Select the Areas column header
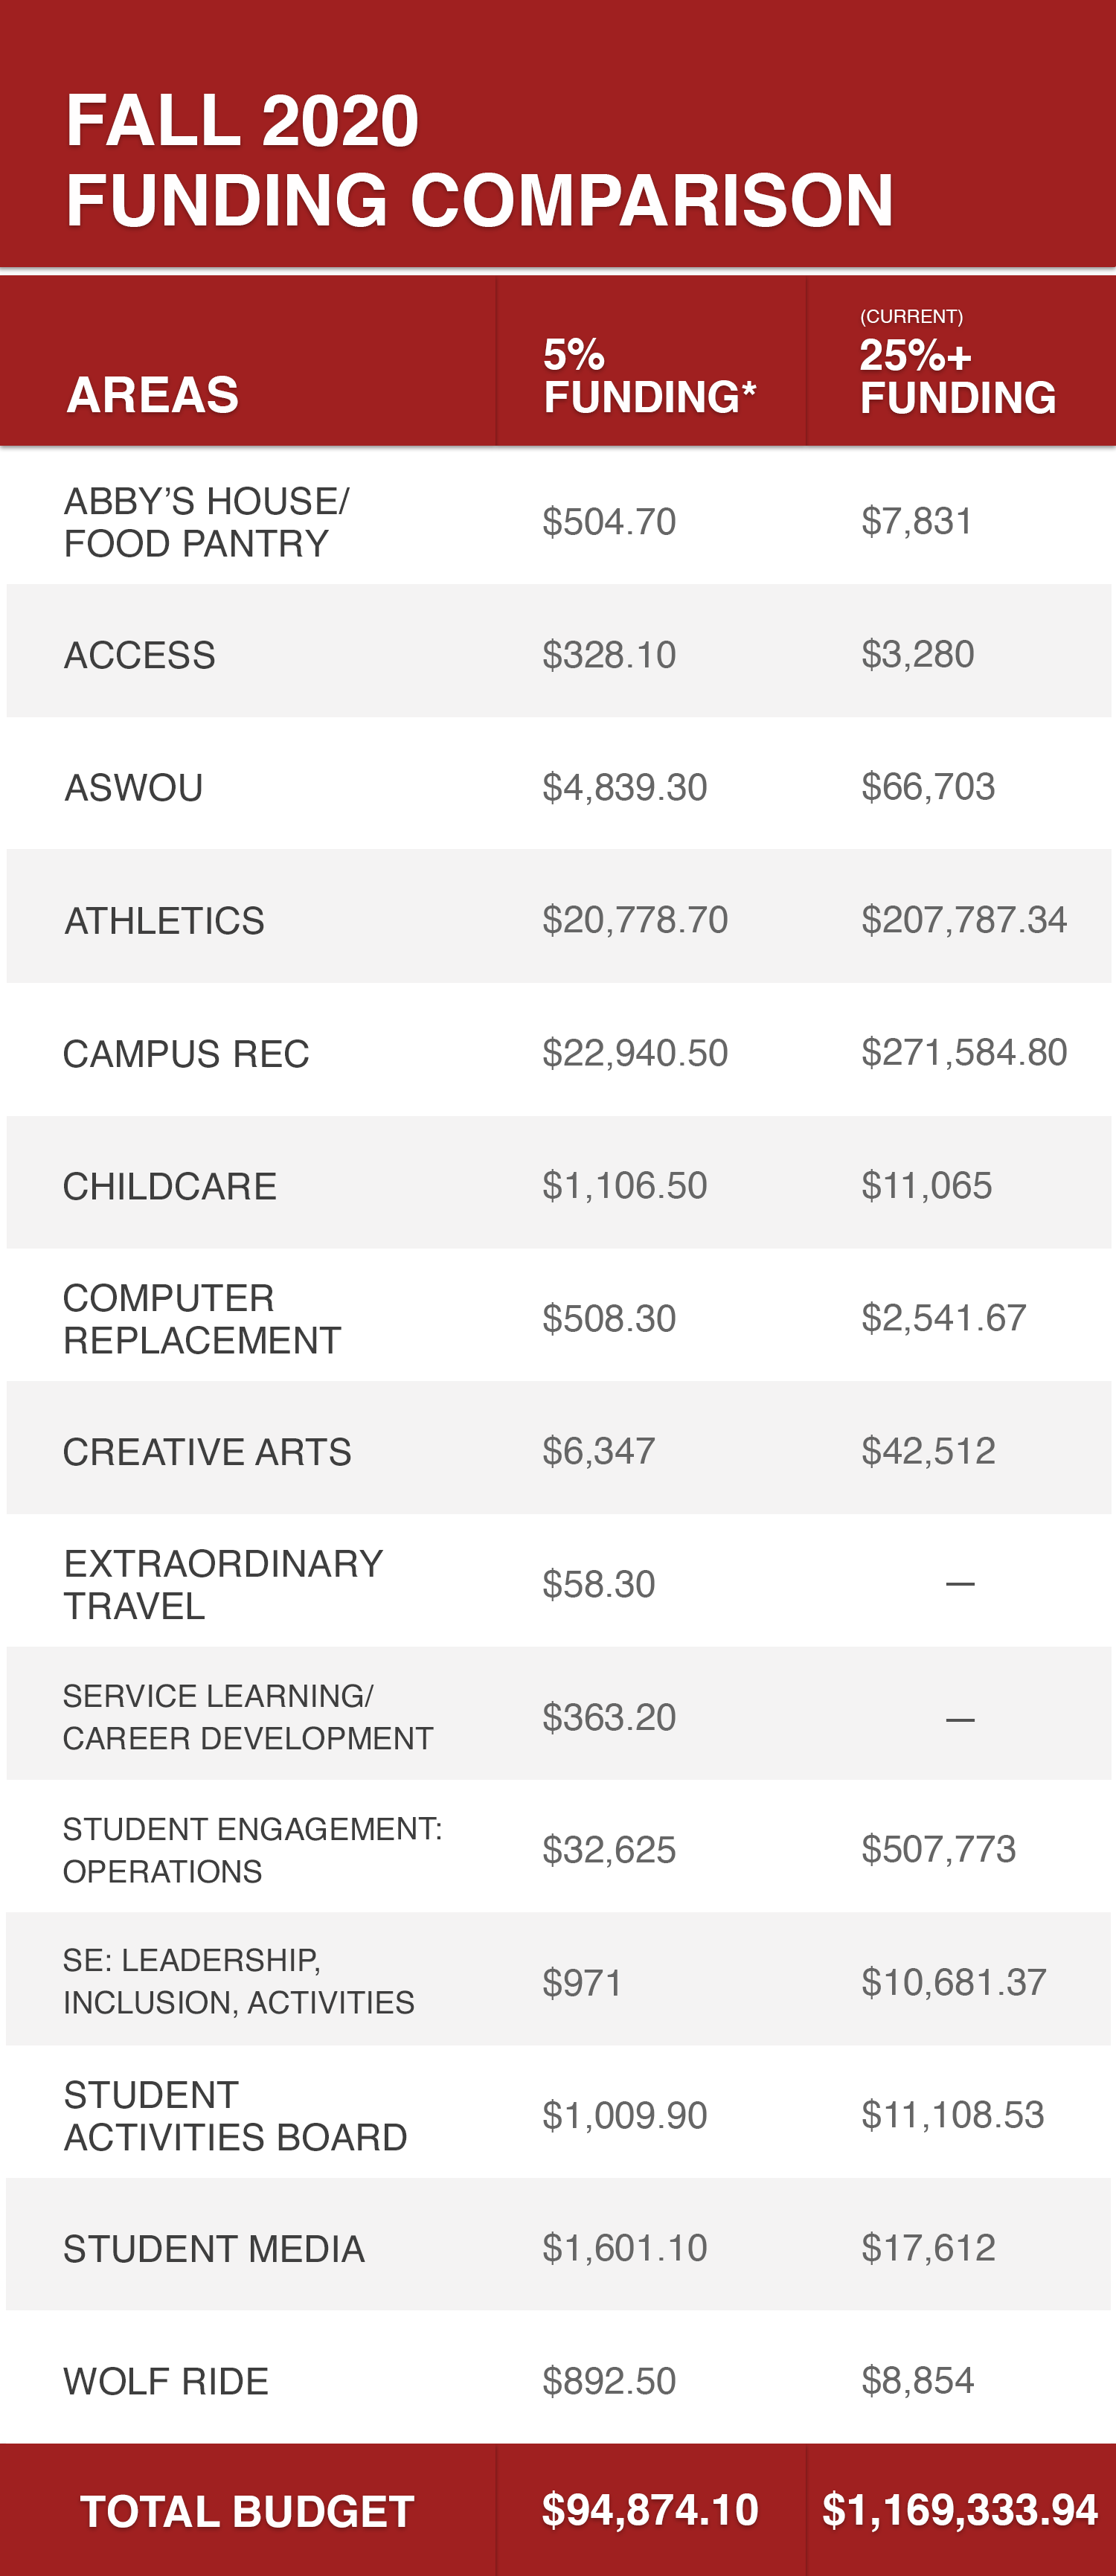This screenshot has height=2576, width=1116. point(153,395)
